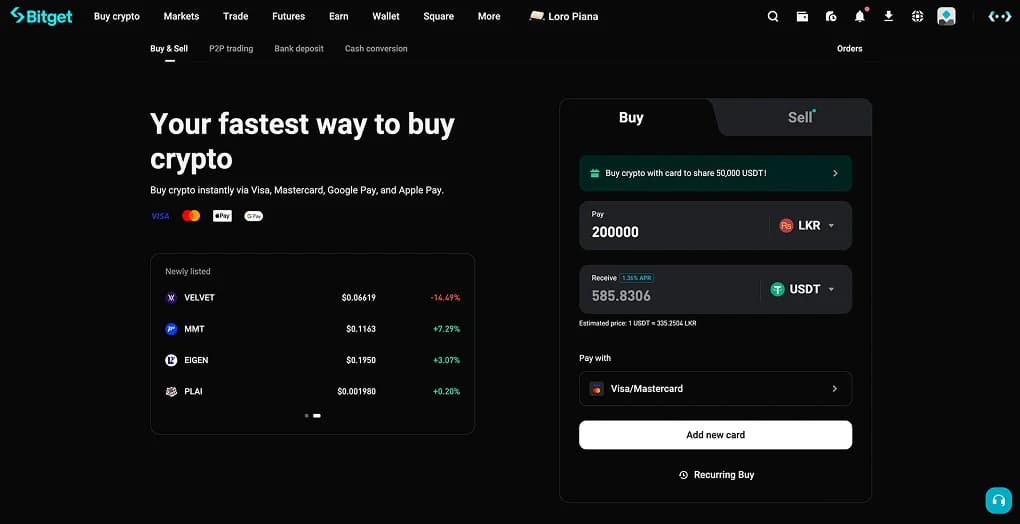Expand the Visa/Mastercard payment method selector

tap(715, 389)
